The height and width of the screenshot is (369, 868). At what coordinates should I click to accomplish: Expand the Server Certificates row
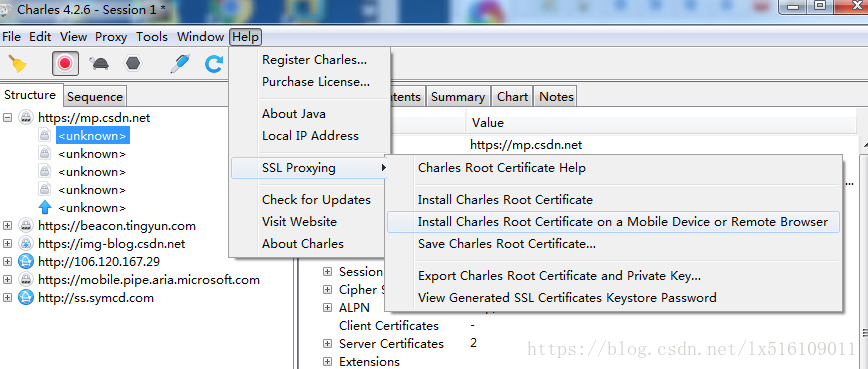[328, 344]
